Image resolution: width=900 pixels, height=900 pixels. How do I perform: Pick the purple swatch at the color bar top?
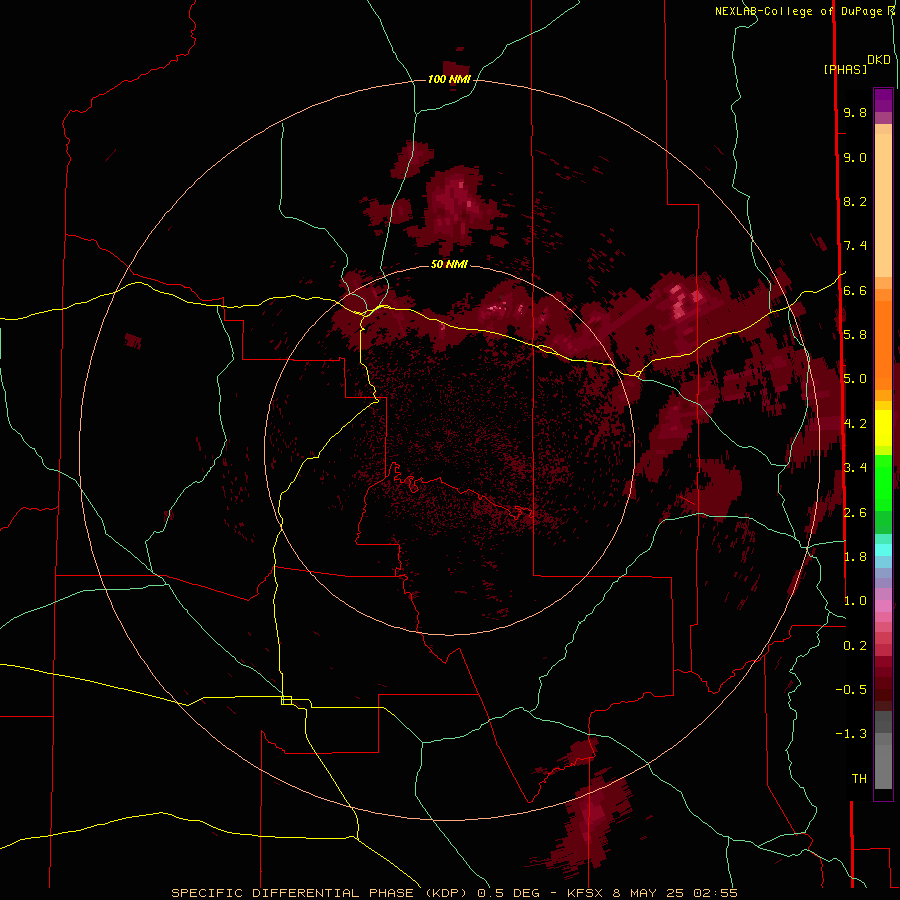883,100
